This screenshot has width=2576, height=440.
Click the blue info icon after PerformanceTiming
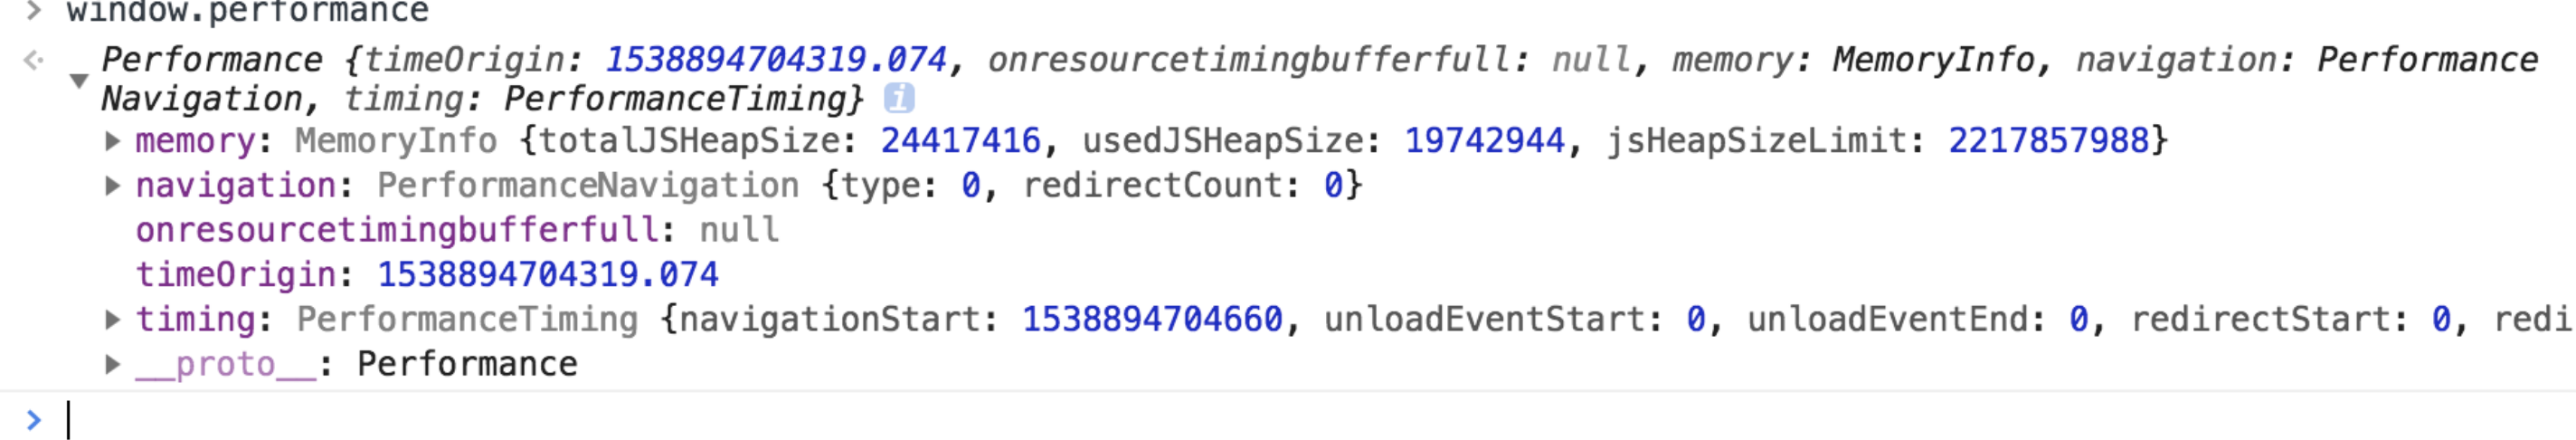pos(898,98)
